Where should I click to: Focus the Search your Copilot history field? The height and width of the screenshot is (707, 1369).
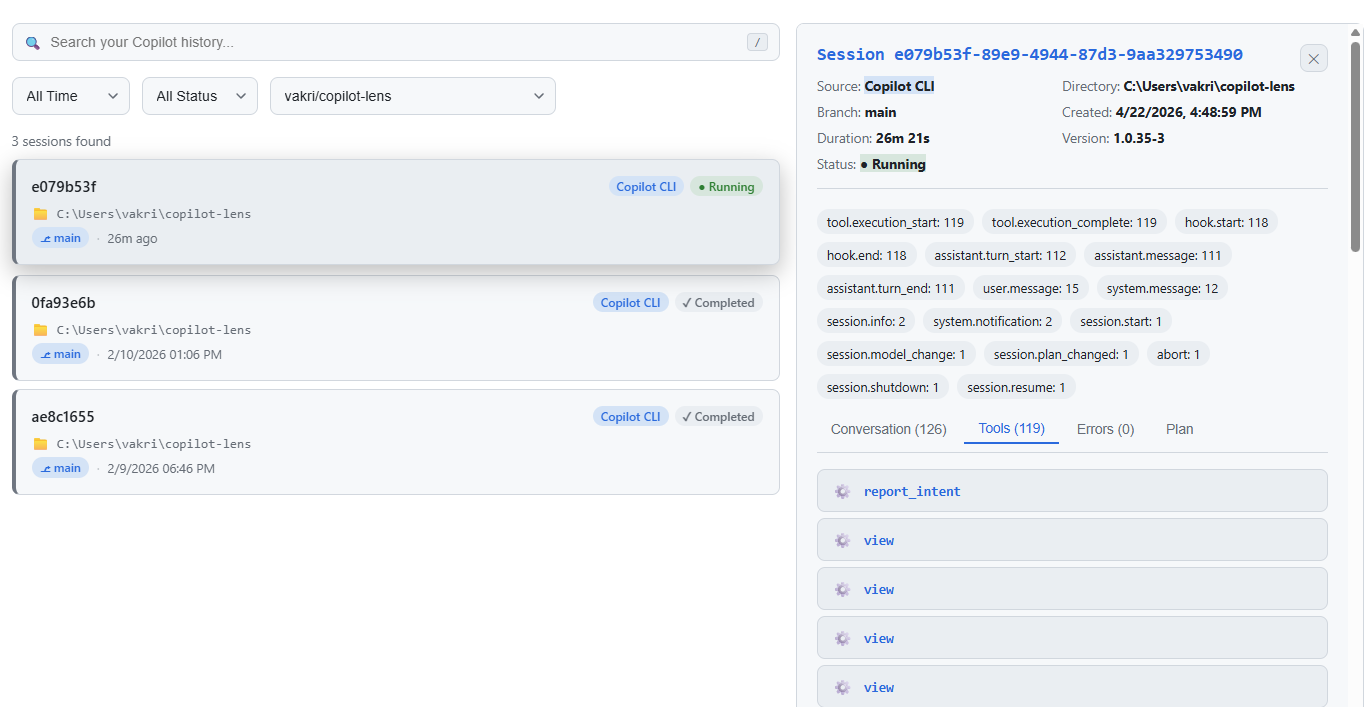(x=396, y=42)
